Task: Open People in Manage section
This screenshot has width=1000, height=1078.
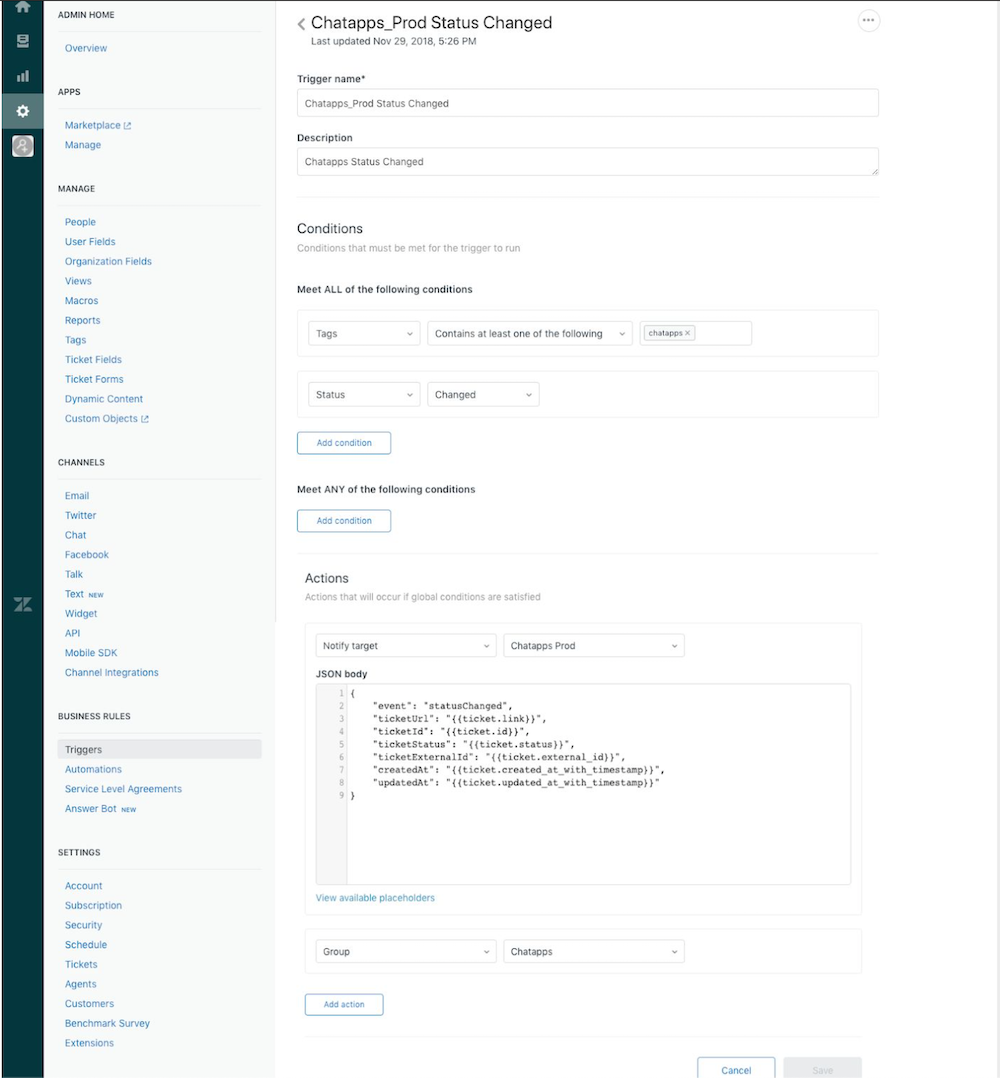Action: [x=80, y=222]
